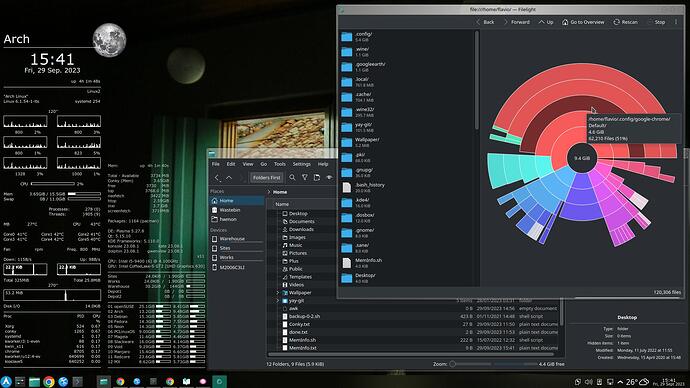Select the .config/ folder in Filelight list
The height and width of the screenshot is (388, 690).
pyautogui.click(x=407, y=37)
